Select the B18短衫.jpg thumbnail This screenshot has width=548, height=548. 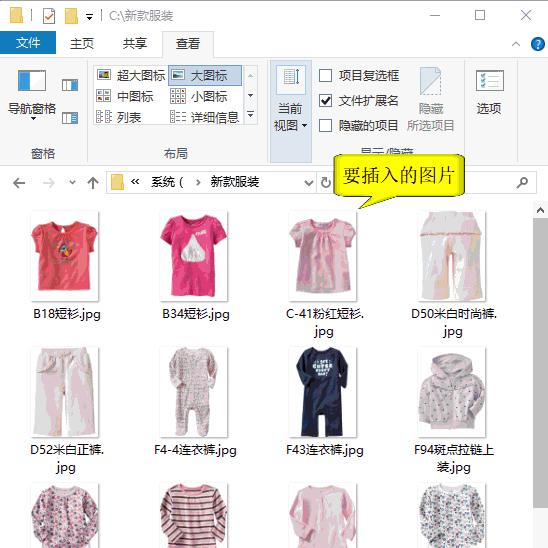point(65,256)
